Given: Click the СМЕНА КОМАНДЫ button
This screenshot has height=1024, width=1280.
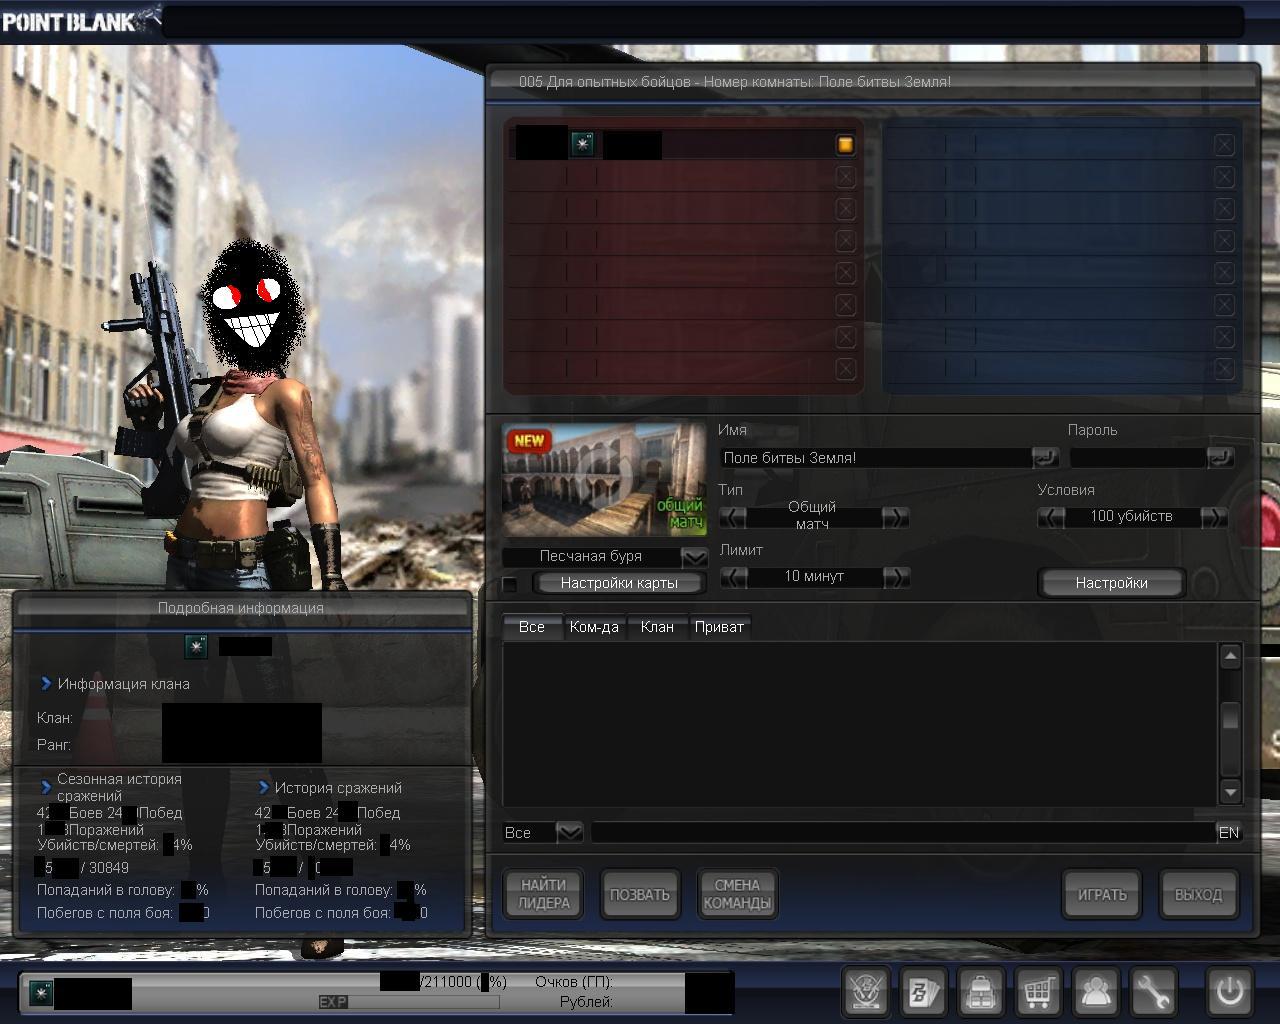Looking at the screenshot, I should (x=737, y=894).
